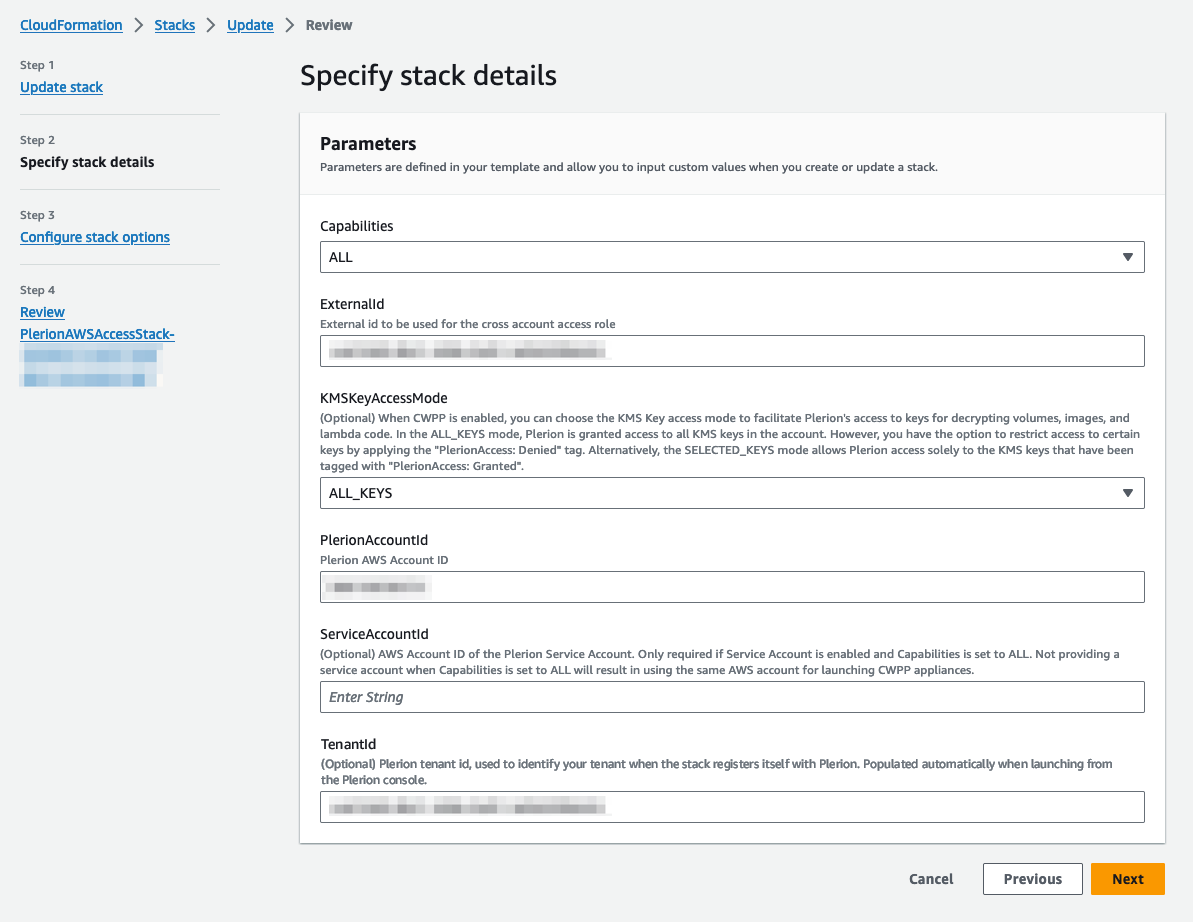Click the External id cross account description
The image size is (1193, 922).
pos(467,324)
